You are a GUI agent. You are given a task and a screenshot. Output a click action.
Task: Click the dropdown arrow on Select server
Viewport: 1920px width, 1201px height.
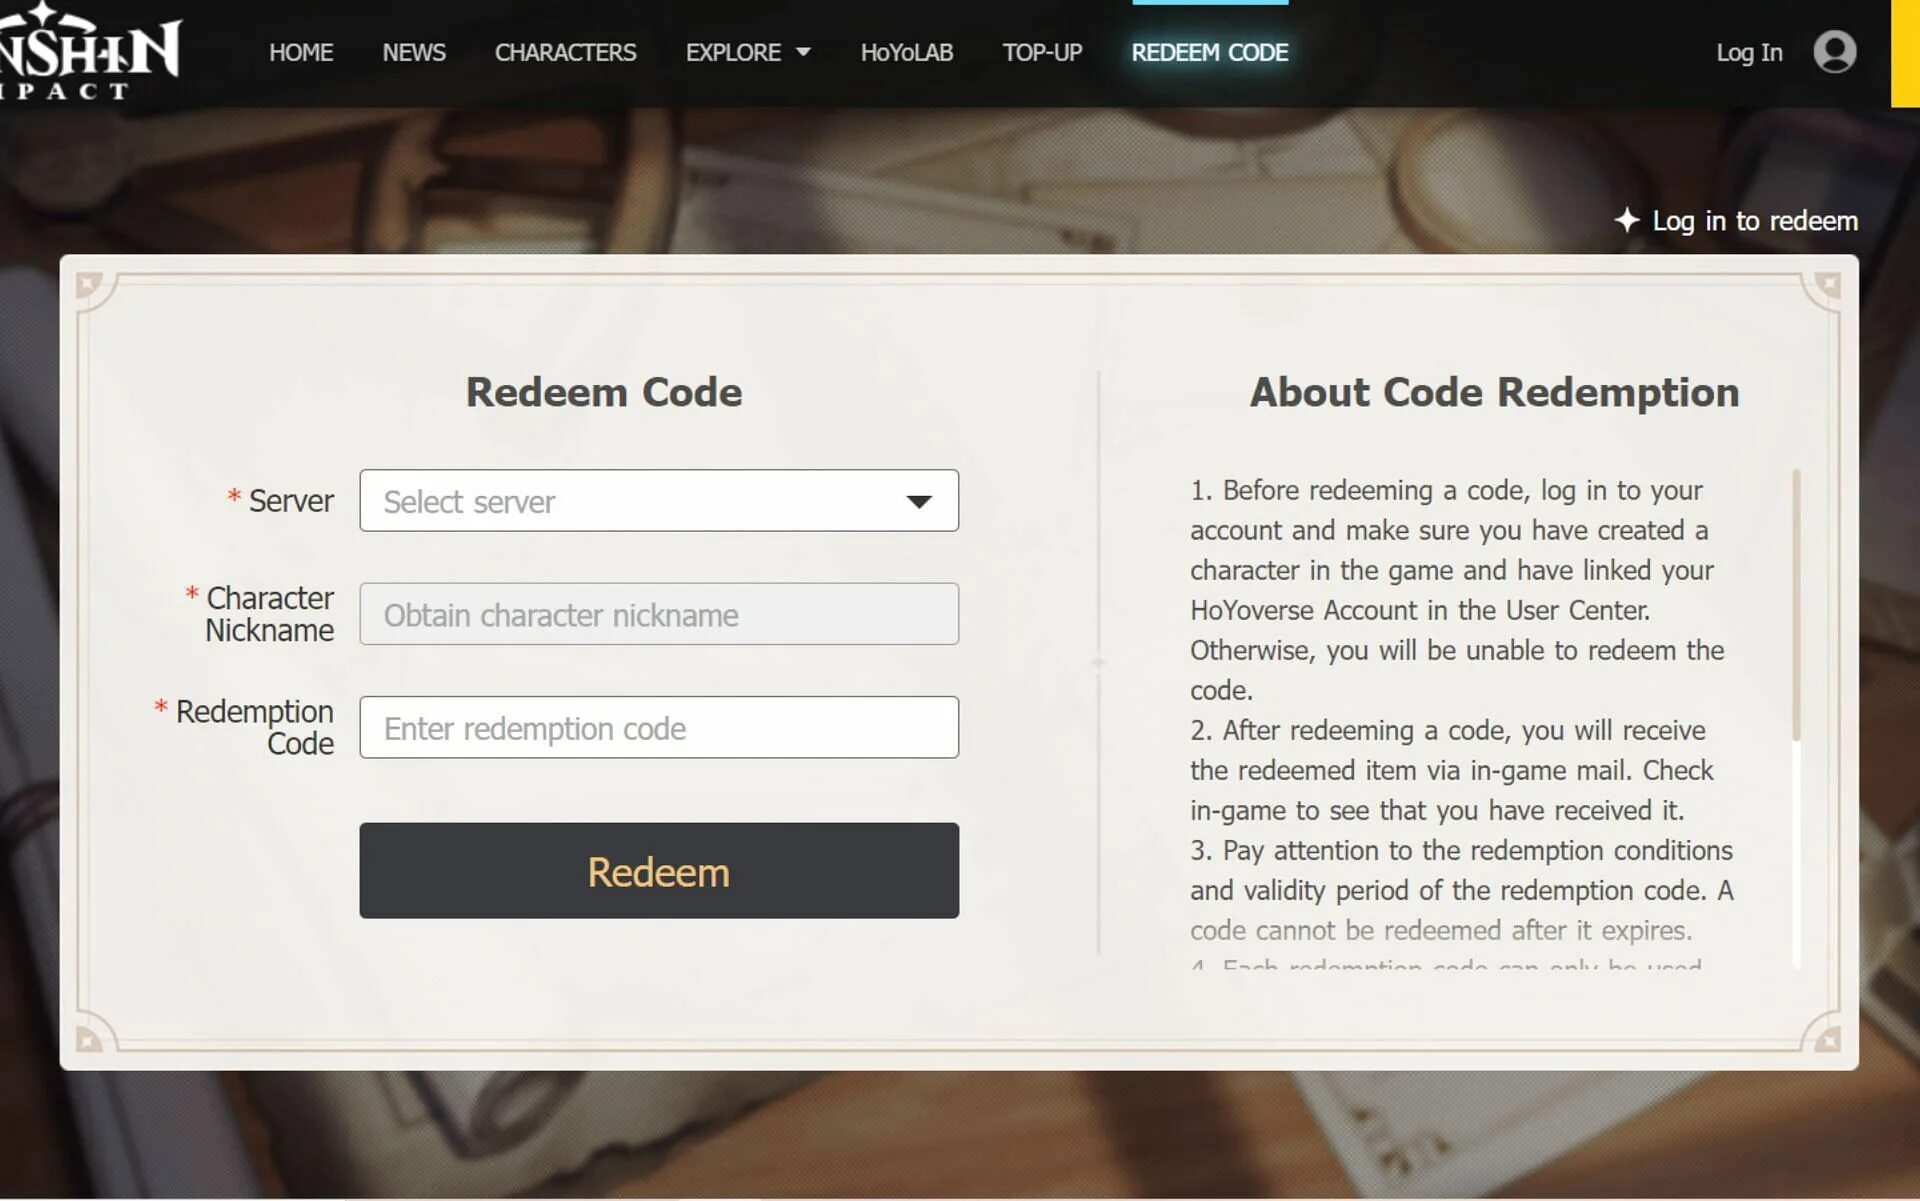(919, 499)
